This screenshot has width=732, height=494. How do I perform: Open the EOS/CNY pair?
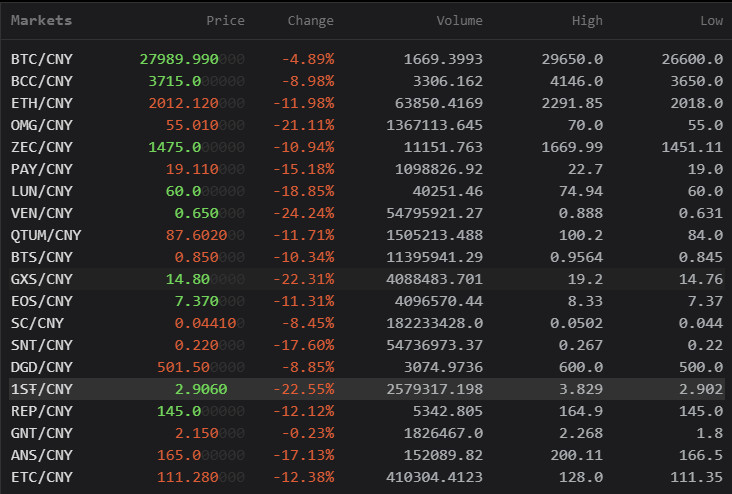point(41,301)
